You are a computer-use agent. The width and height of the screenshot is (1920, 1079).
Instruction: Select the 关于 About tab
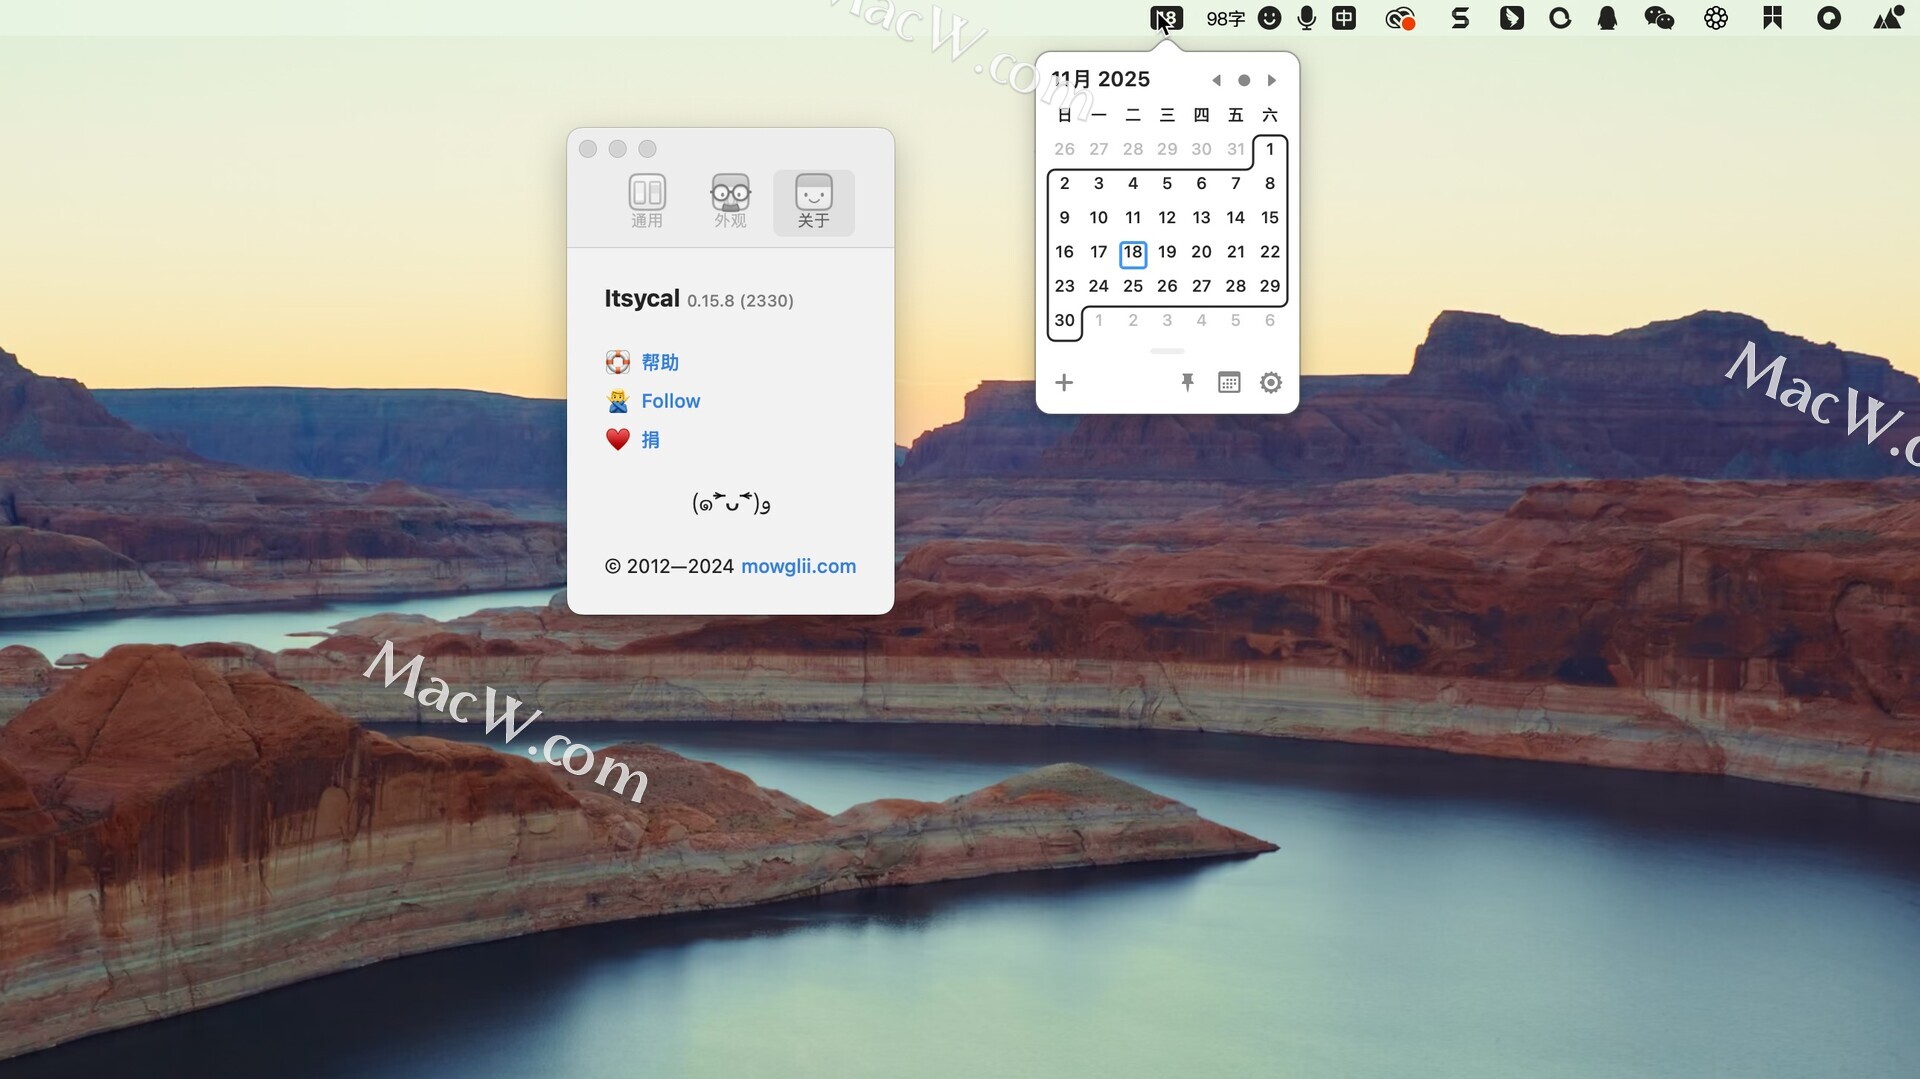tap(813, 201)
